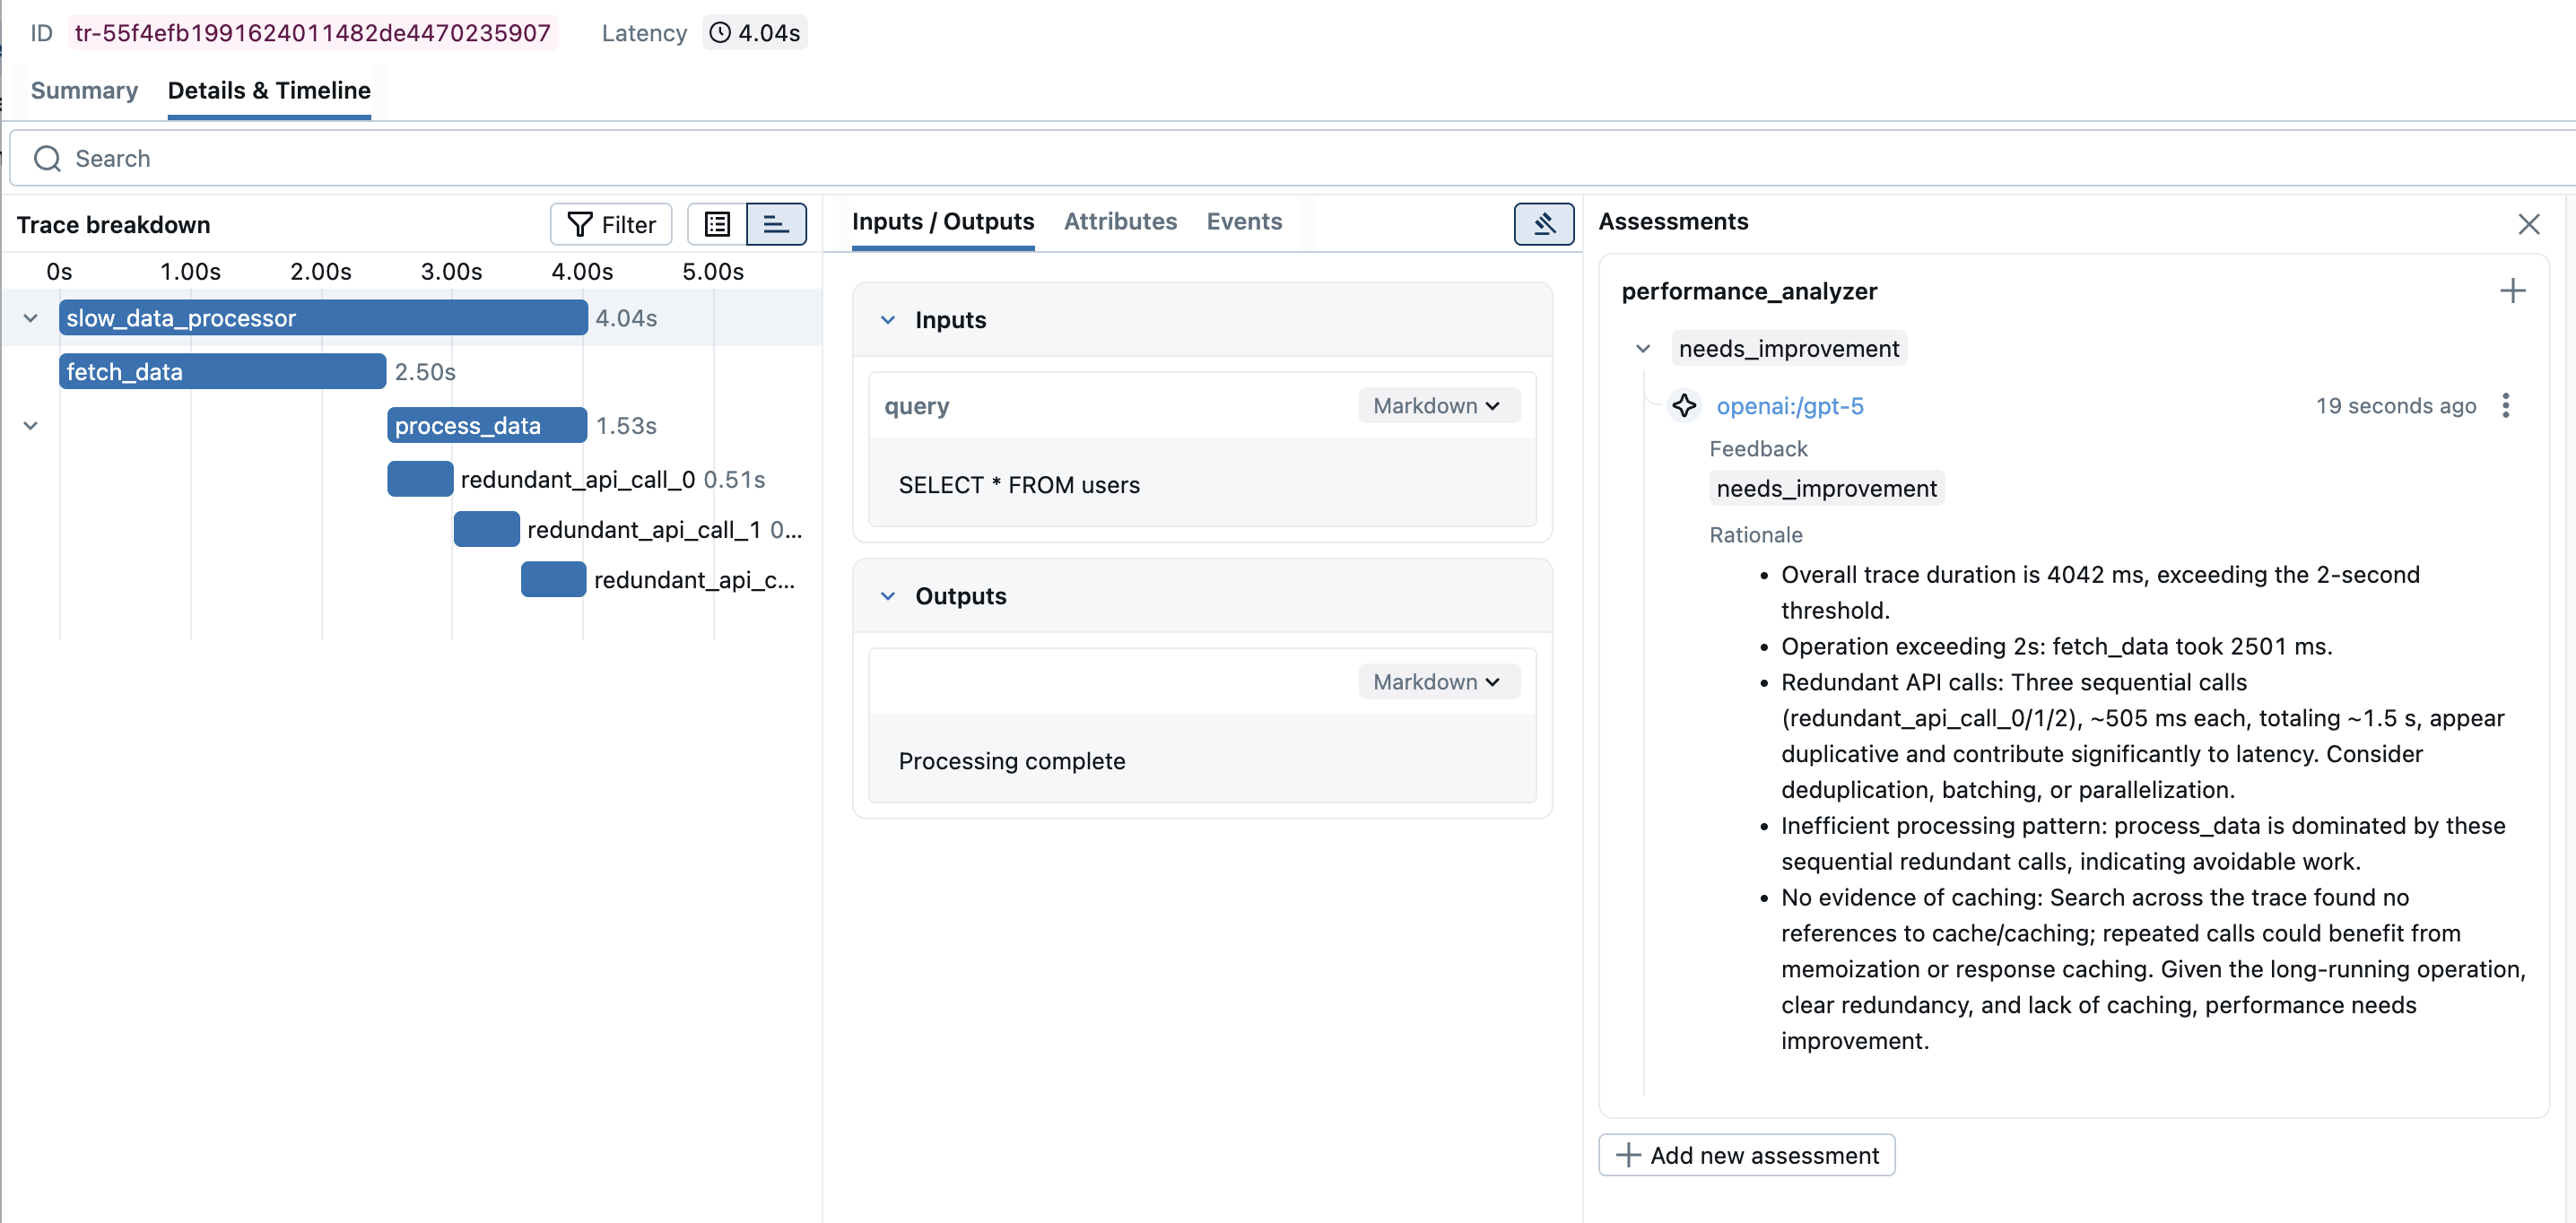Select the fetch_data span bar
Screen dimensions: 2576x1223
point(222,372)
